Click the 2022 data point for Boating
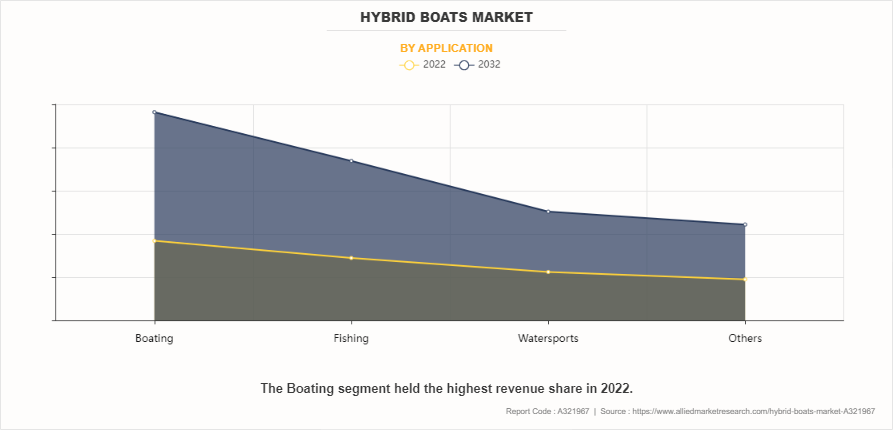 point(154,241)
